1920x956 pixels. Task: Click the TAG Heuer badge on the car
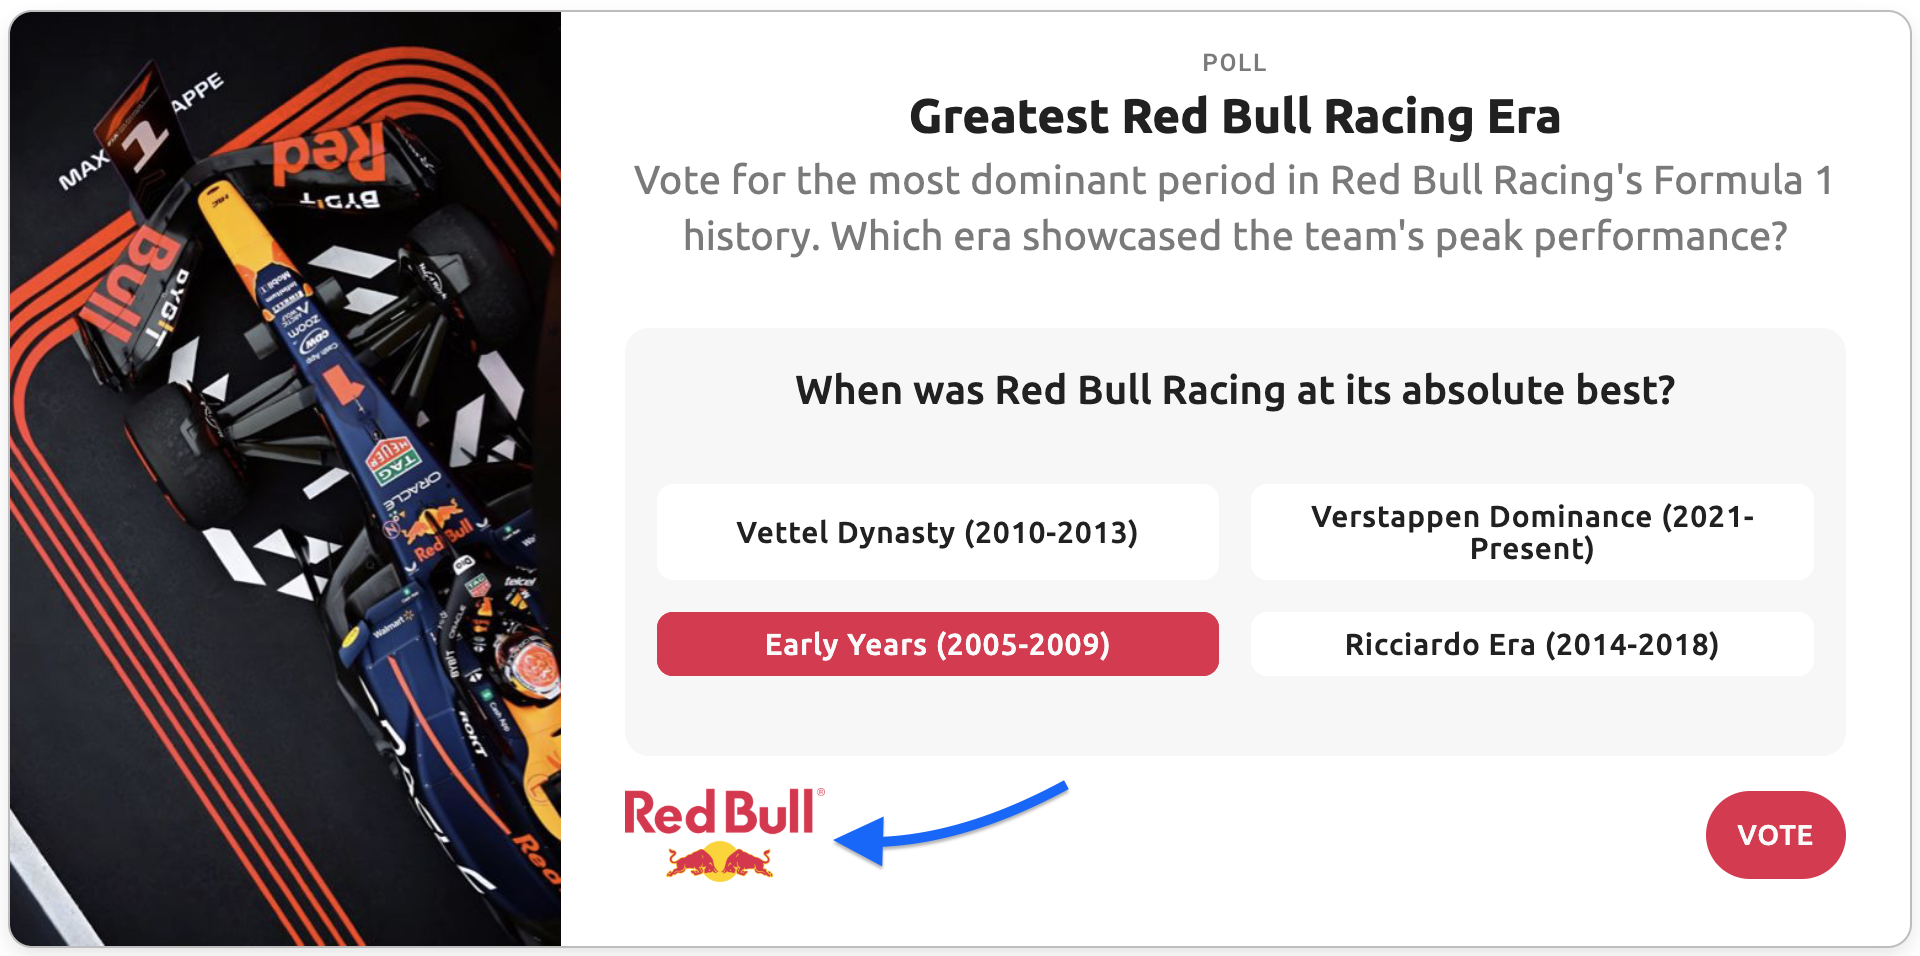pos(392,460)
